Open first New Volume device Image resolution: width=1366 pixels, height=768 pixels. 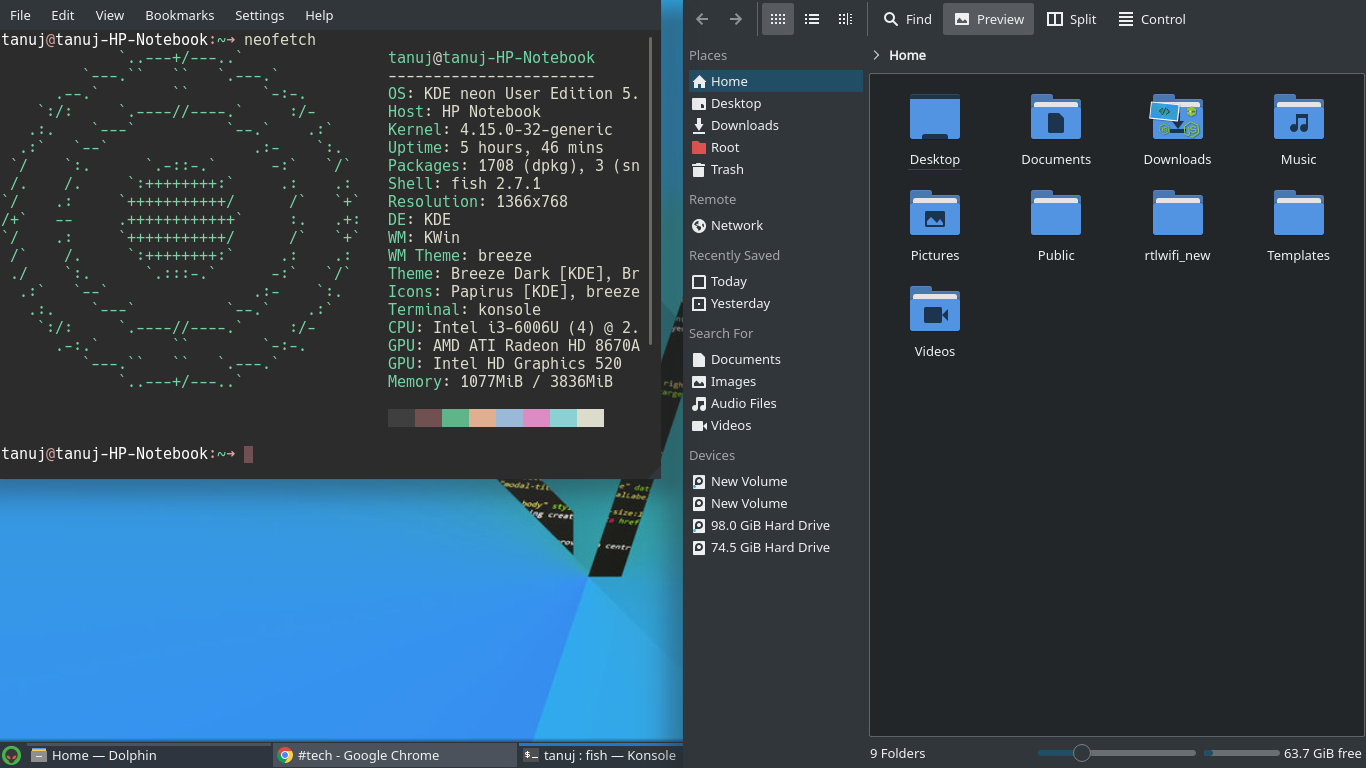(775, 481)
